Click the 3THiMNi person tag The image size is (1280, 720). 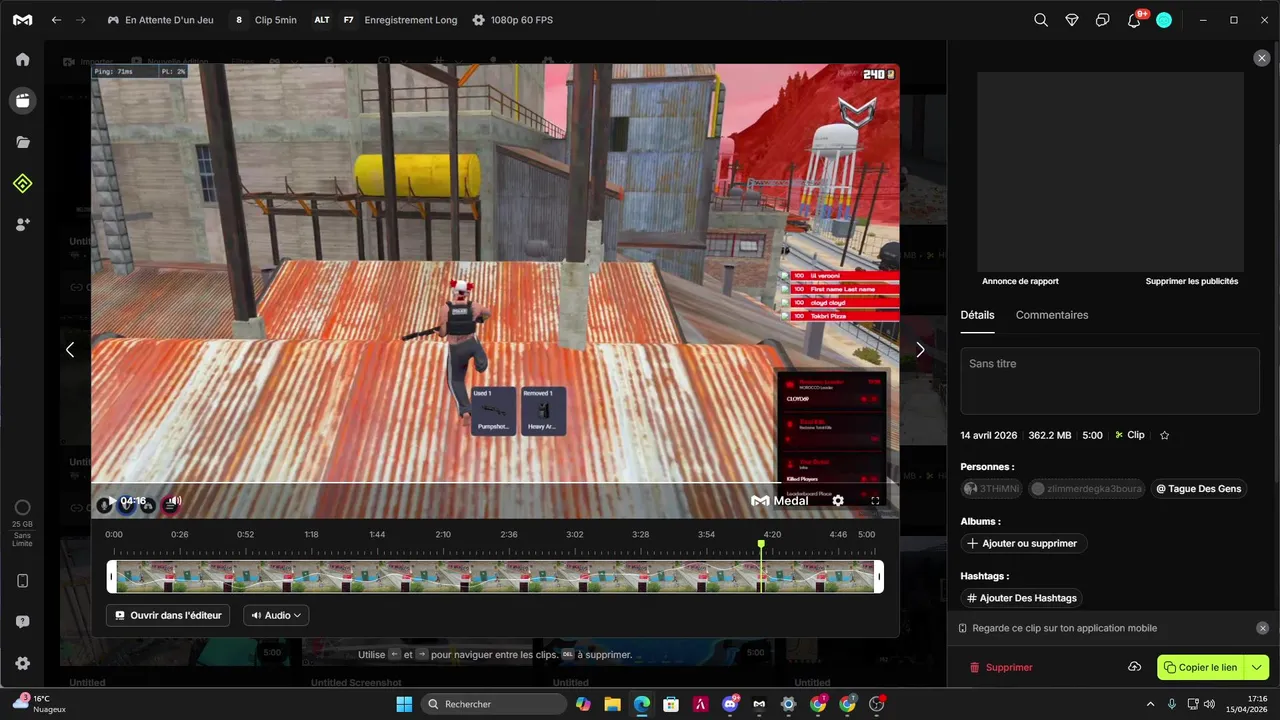point(992,489)
